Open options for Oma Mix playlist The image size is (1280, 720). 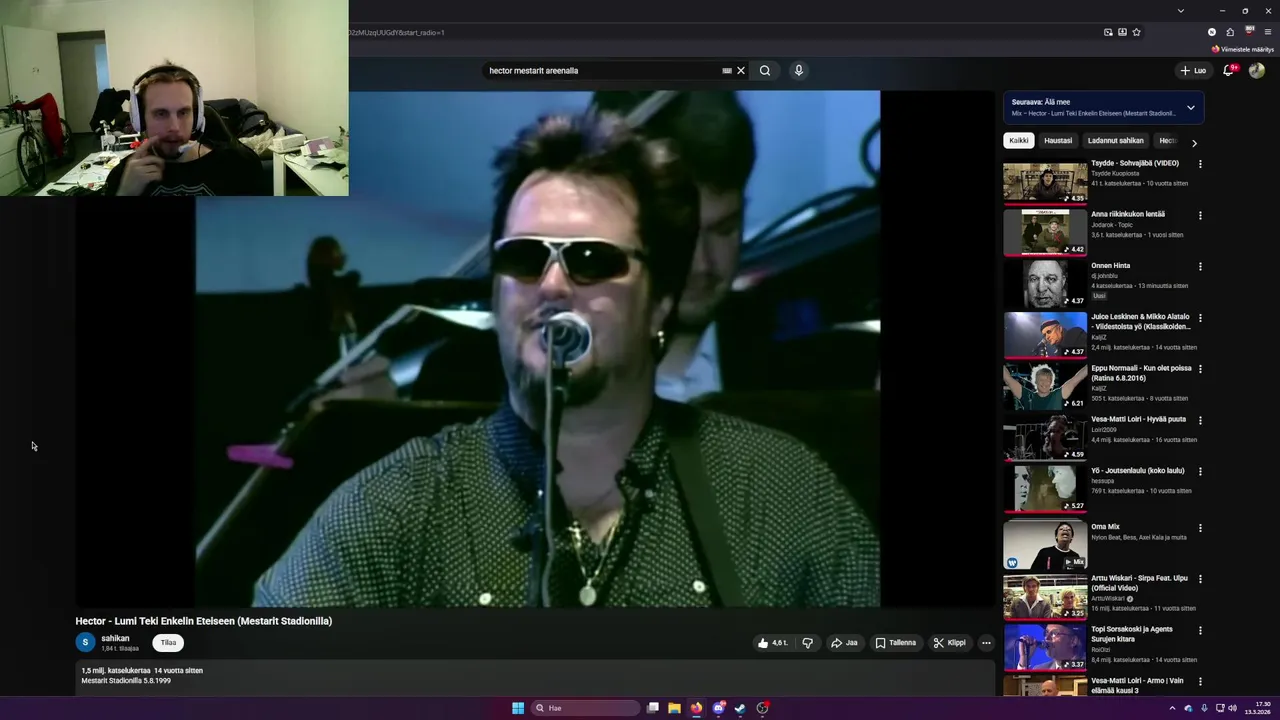pos(1200,528)
